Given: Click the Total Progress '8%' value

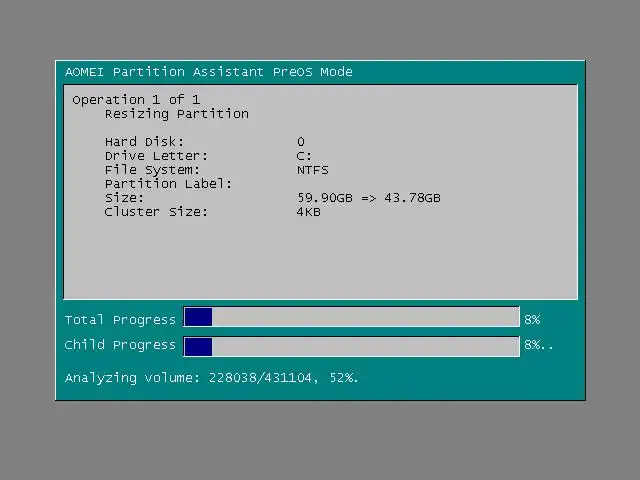Looking at the screenshot, I should coord(532,320).
